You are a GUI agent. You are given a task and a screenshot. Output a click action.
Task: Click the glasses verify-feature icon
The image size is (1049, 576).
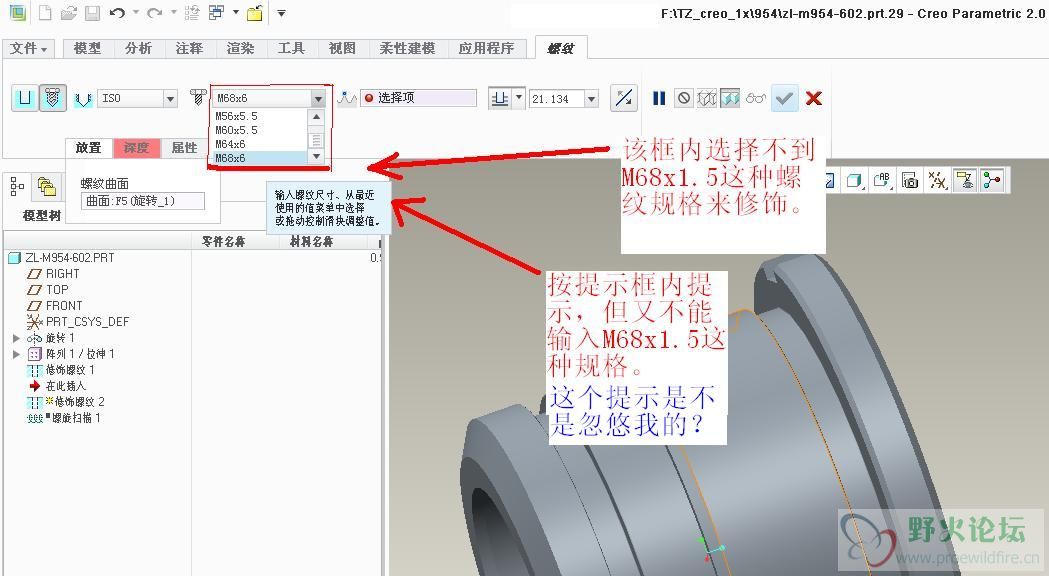tap(756, 98)
